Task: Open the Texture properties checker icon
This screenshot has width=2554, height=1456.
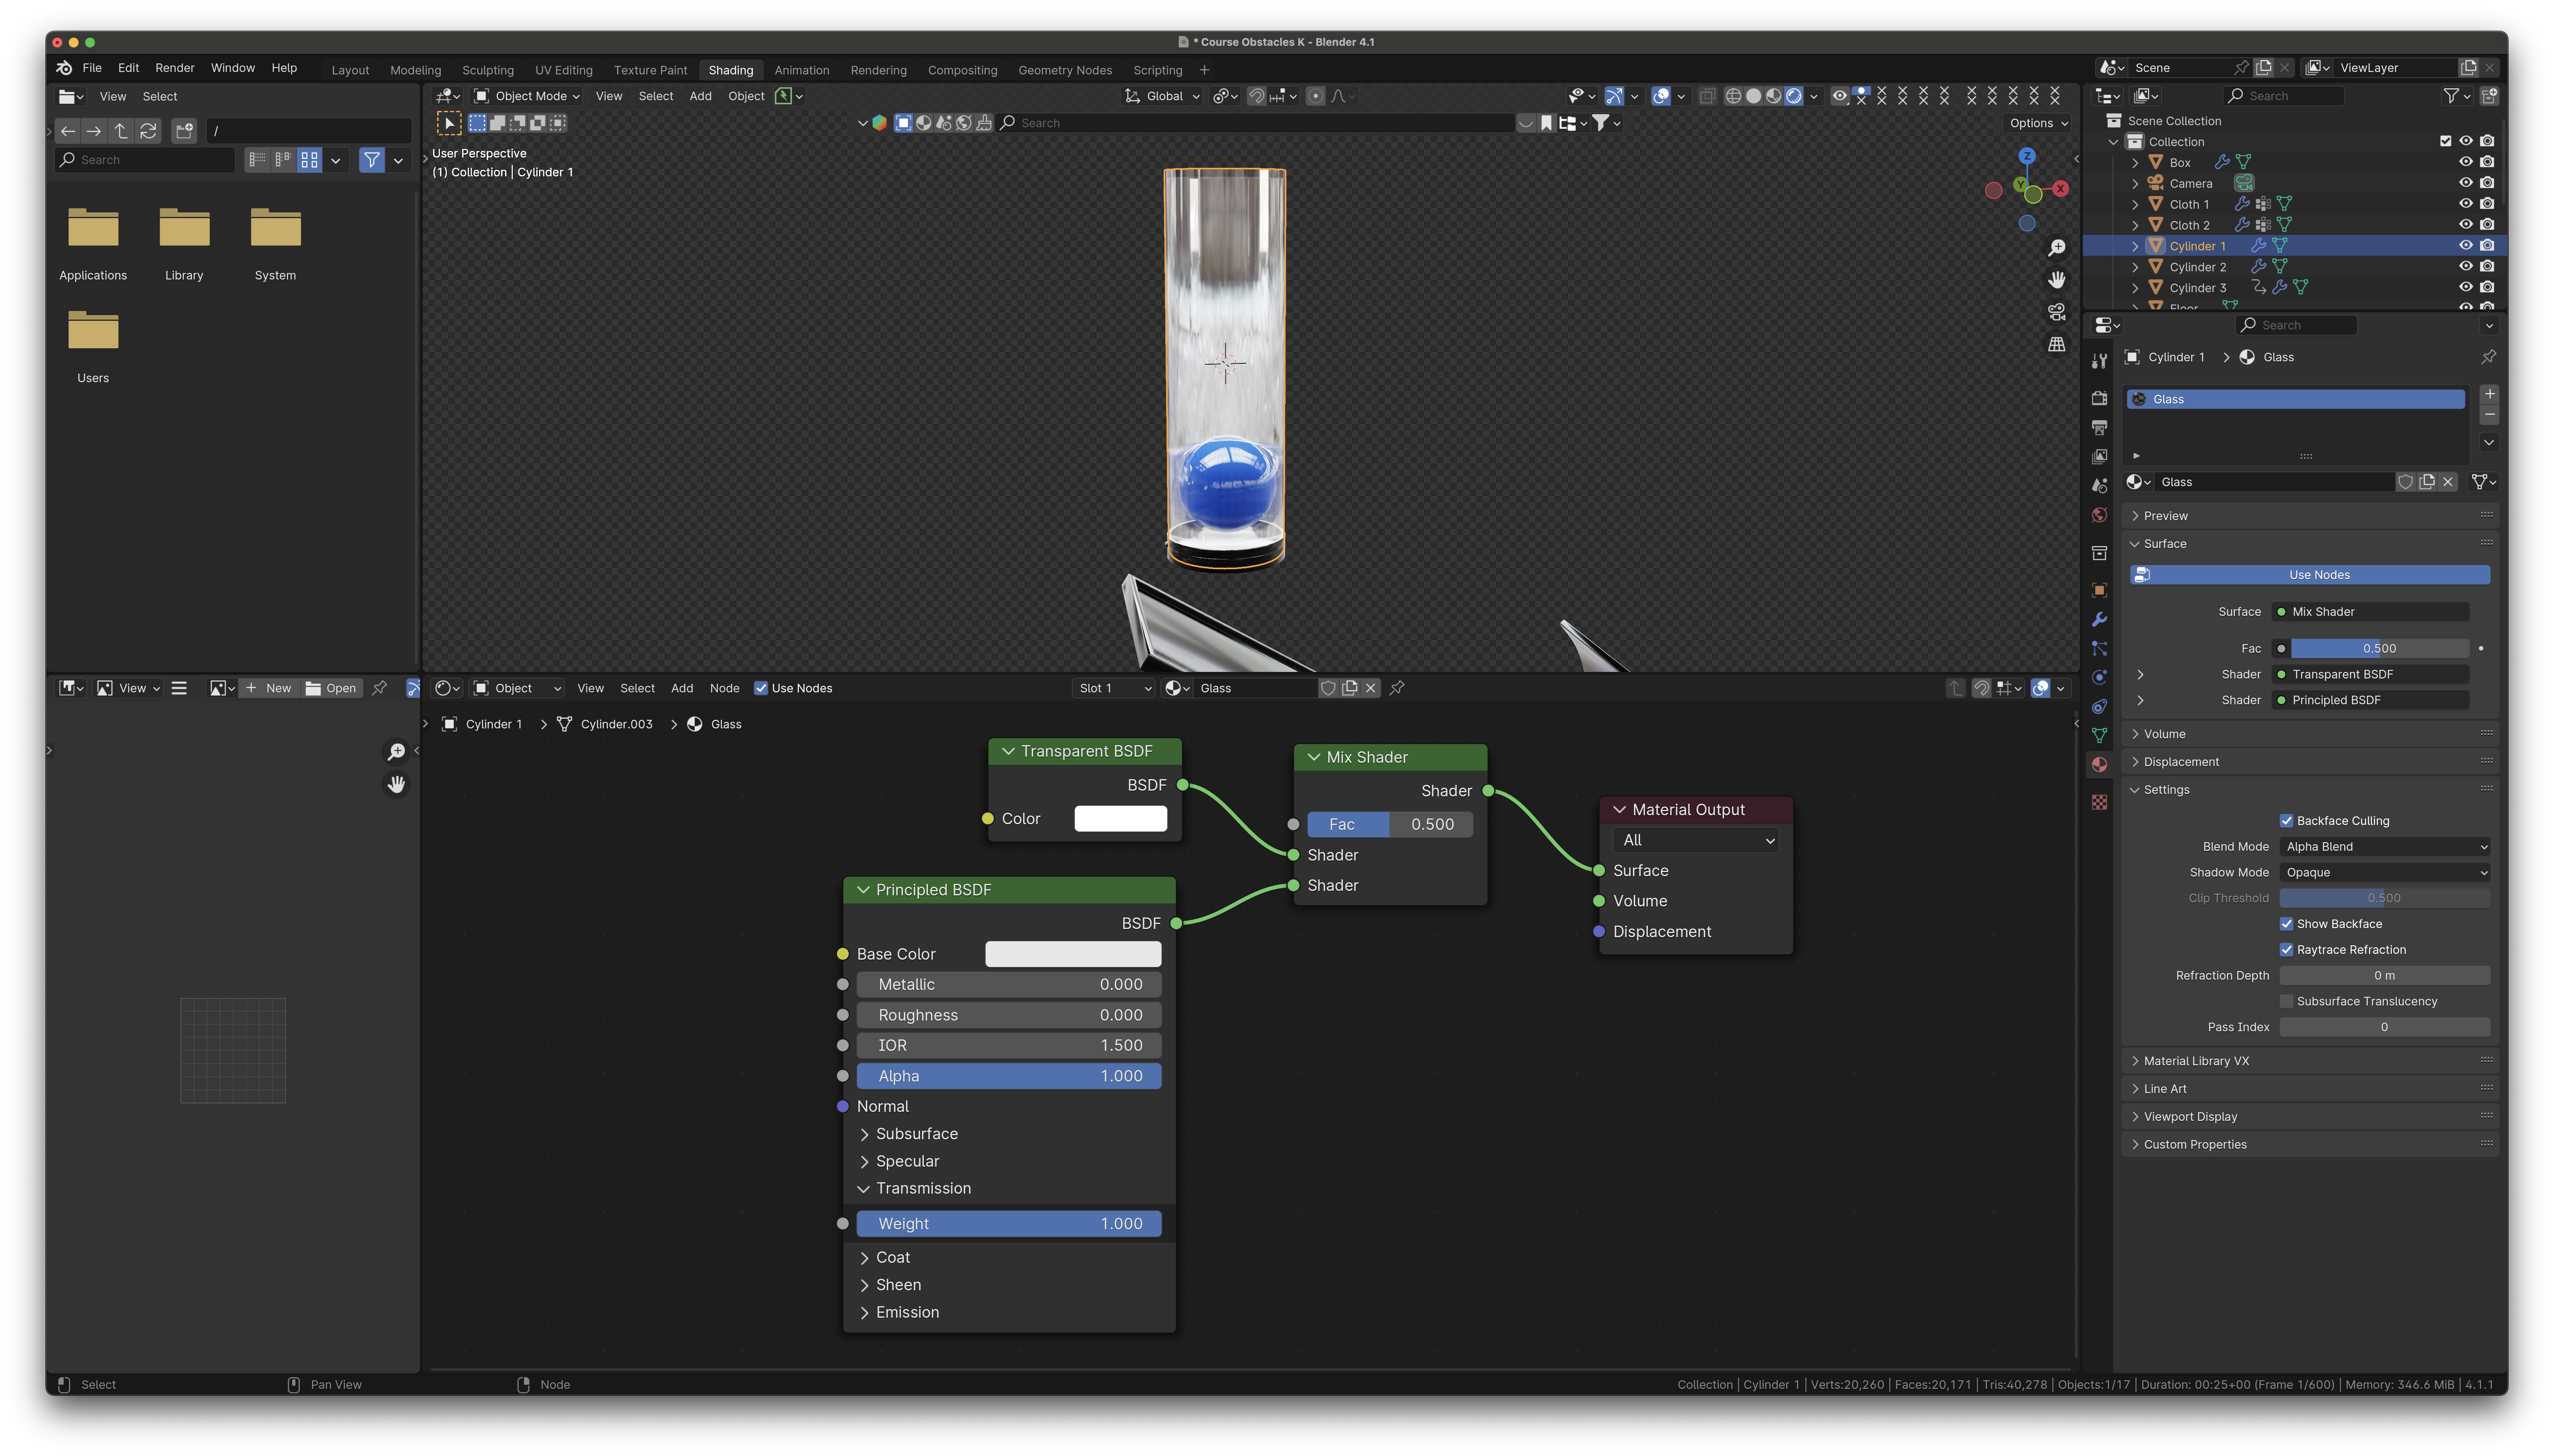Action: click(2099, 802)
